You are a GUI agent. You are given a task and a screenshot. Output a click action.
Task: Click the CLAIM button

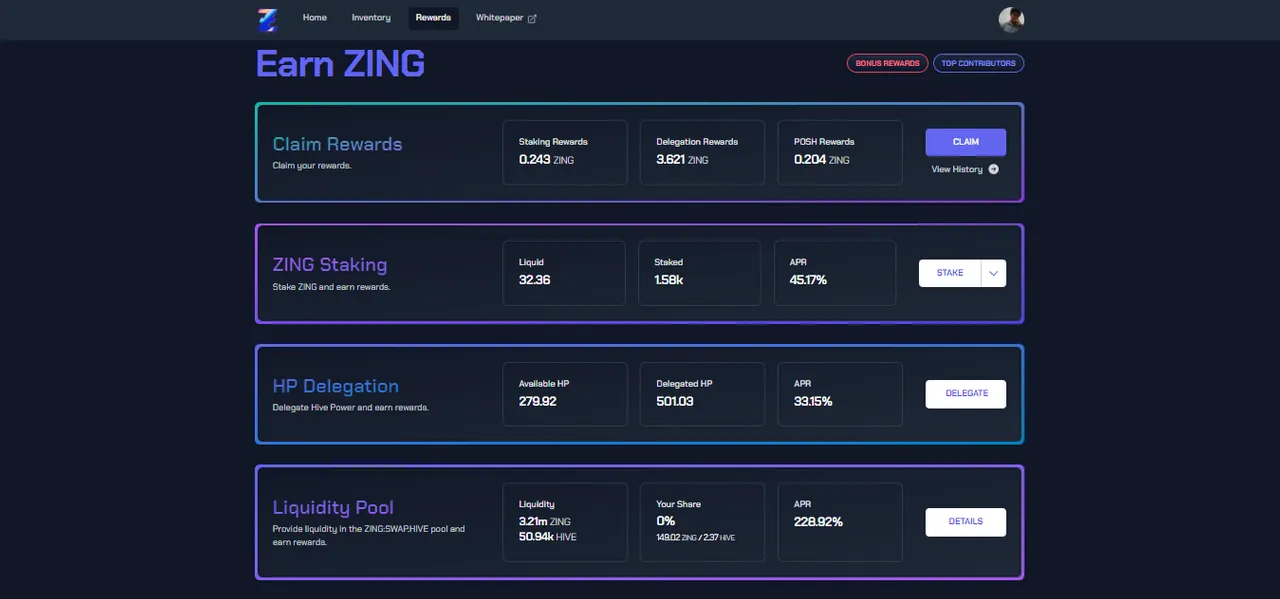[x=966, y=142]
